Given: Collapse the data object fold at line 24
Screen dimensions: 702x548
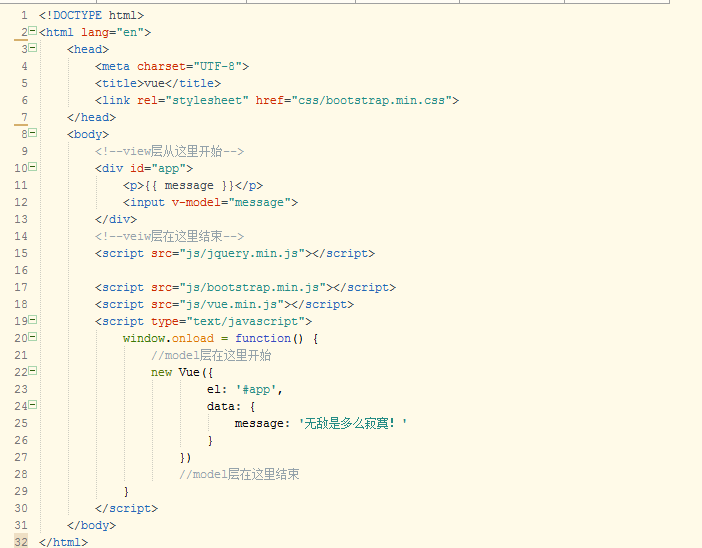Looking at the screenshot, I should tap(33, 405).
